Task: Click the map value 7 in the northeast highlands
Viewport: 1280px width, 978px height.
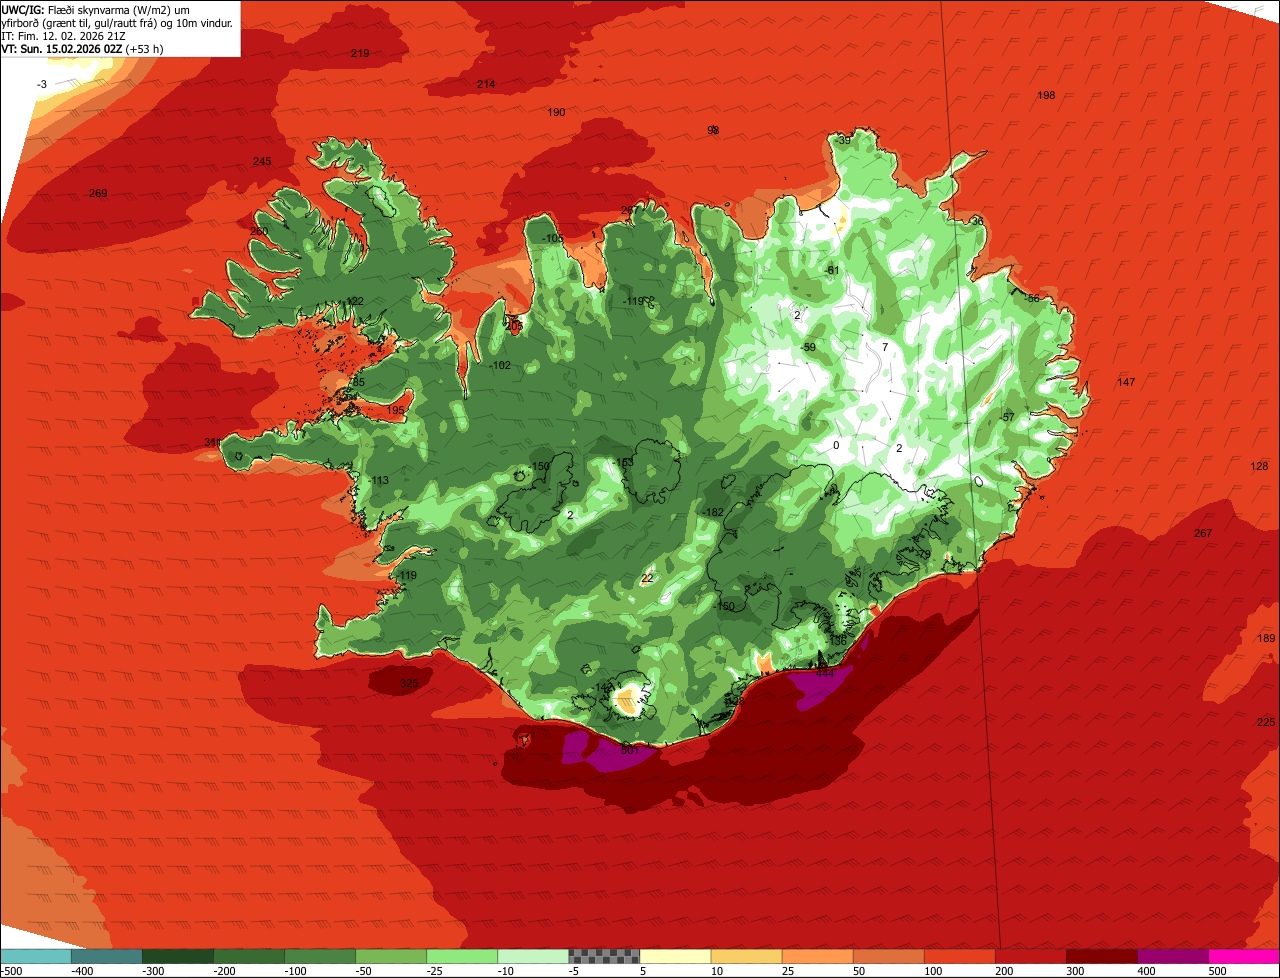Action: (x=885, y=347)
